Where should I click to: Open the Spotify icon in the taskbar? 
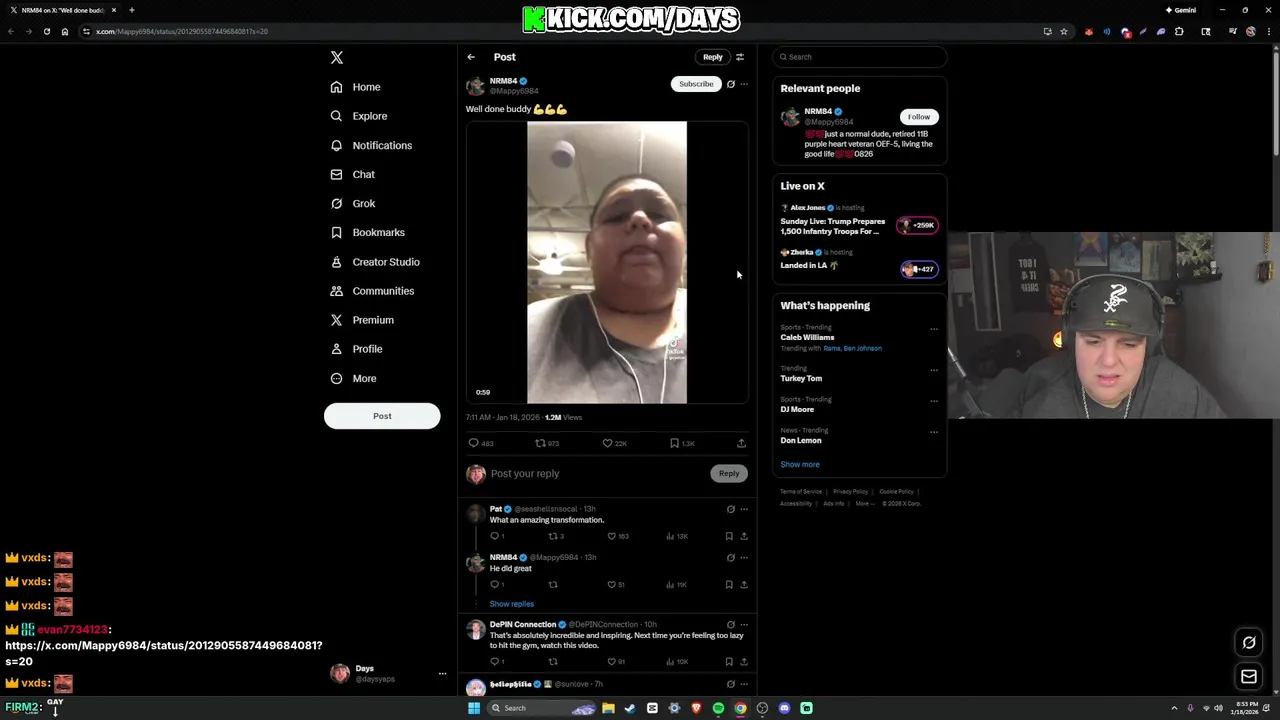click(718, 708)
